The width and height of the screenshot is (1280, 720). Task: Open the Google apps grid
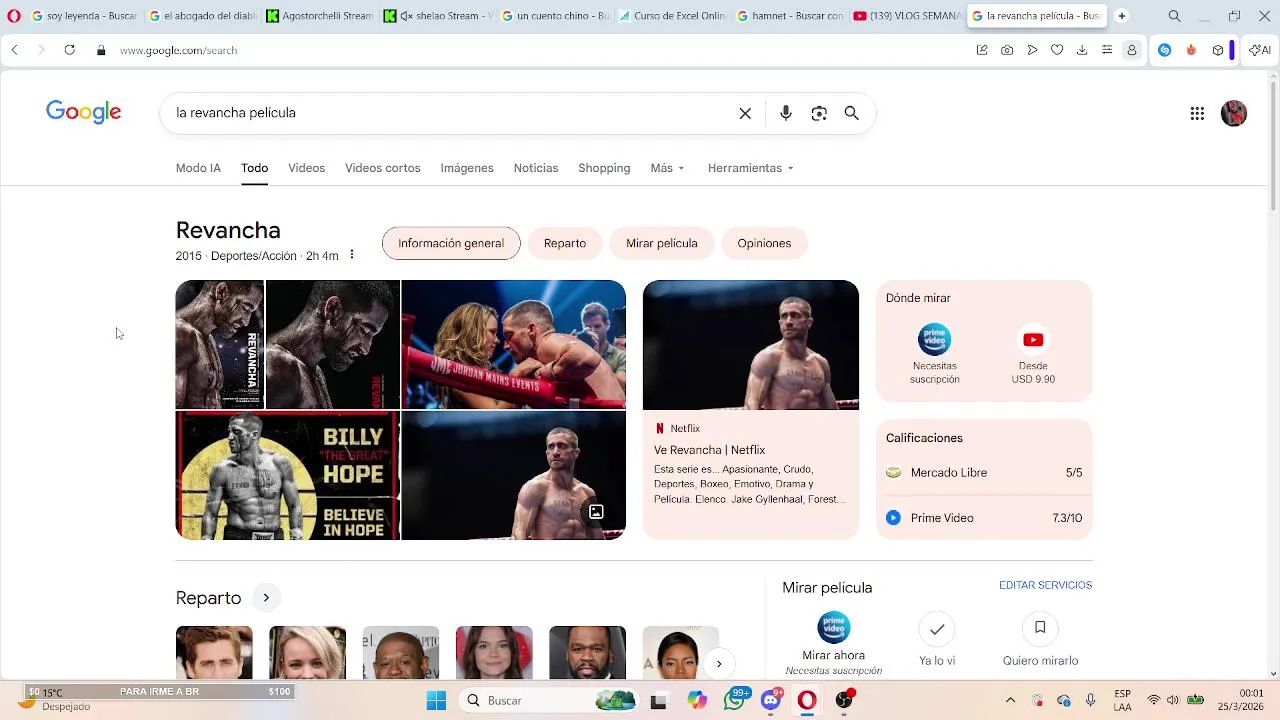pos(1197,113)
